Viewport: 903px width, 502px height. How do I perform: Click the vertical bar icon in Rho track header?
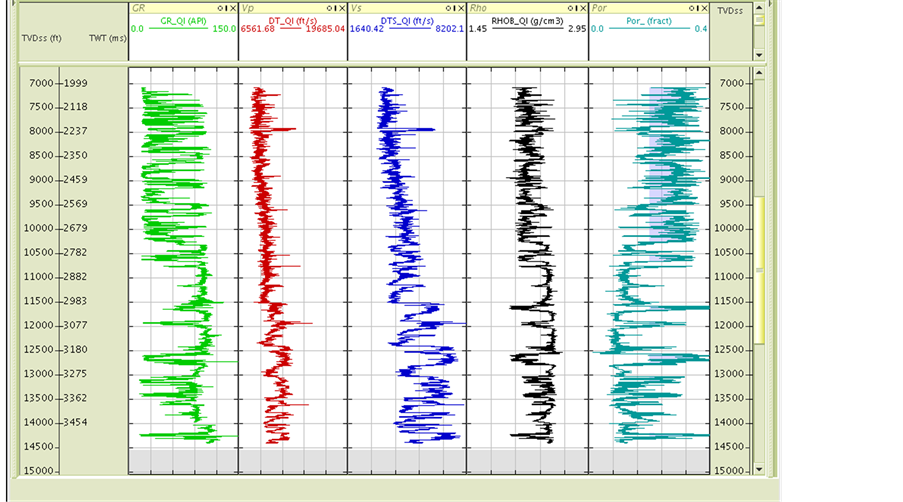pos(577,7)
